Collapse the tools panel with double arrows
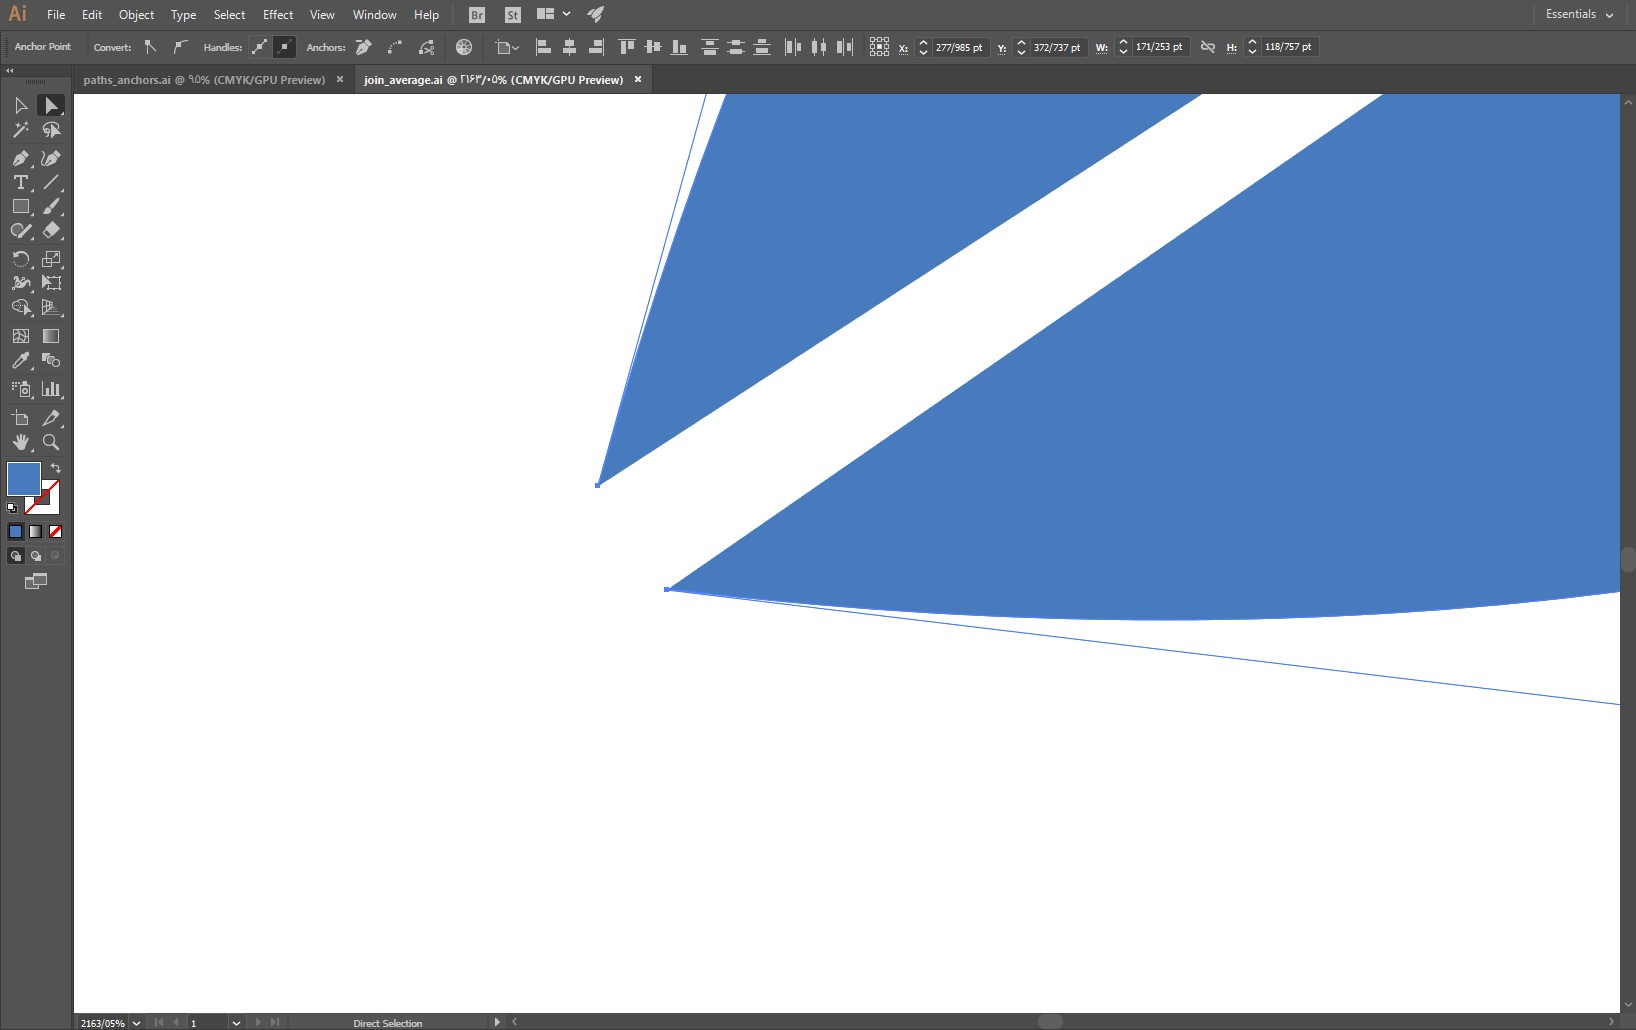 [x=10, y=70]
